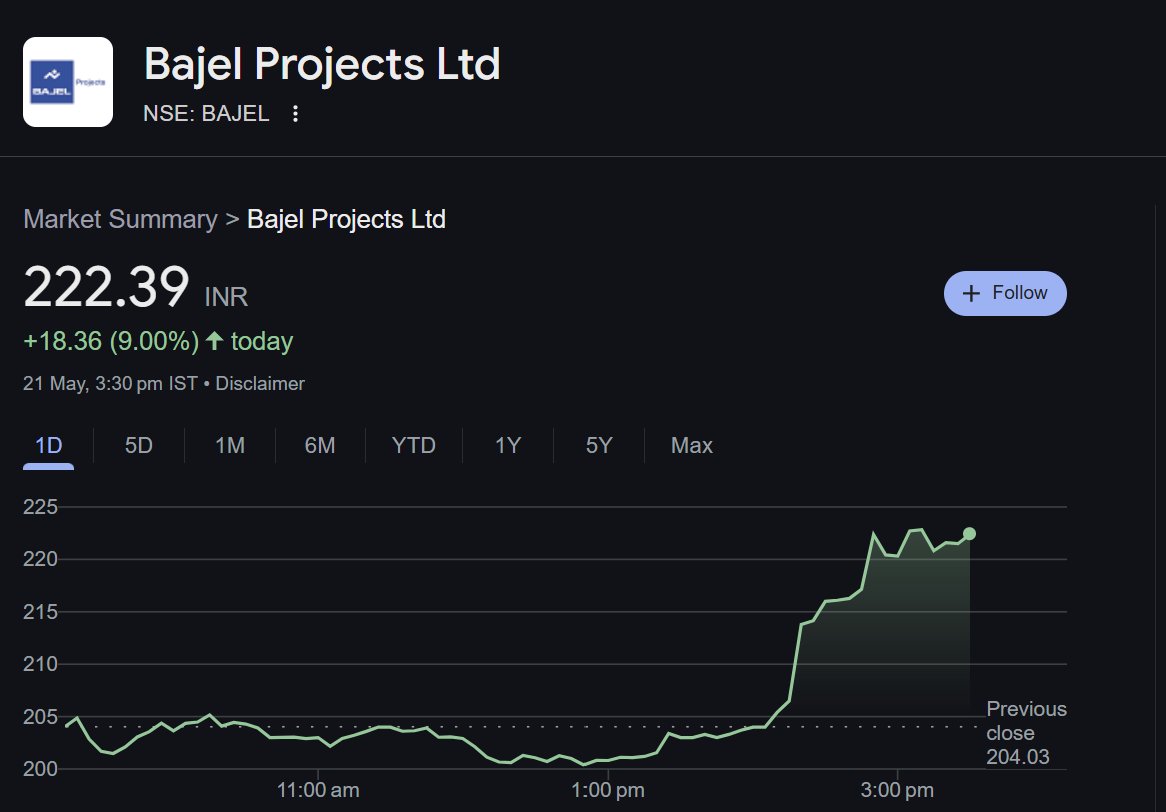
Task: Switch to the YTD time range tab
Action: 413,445
